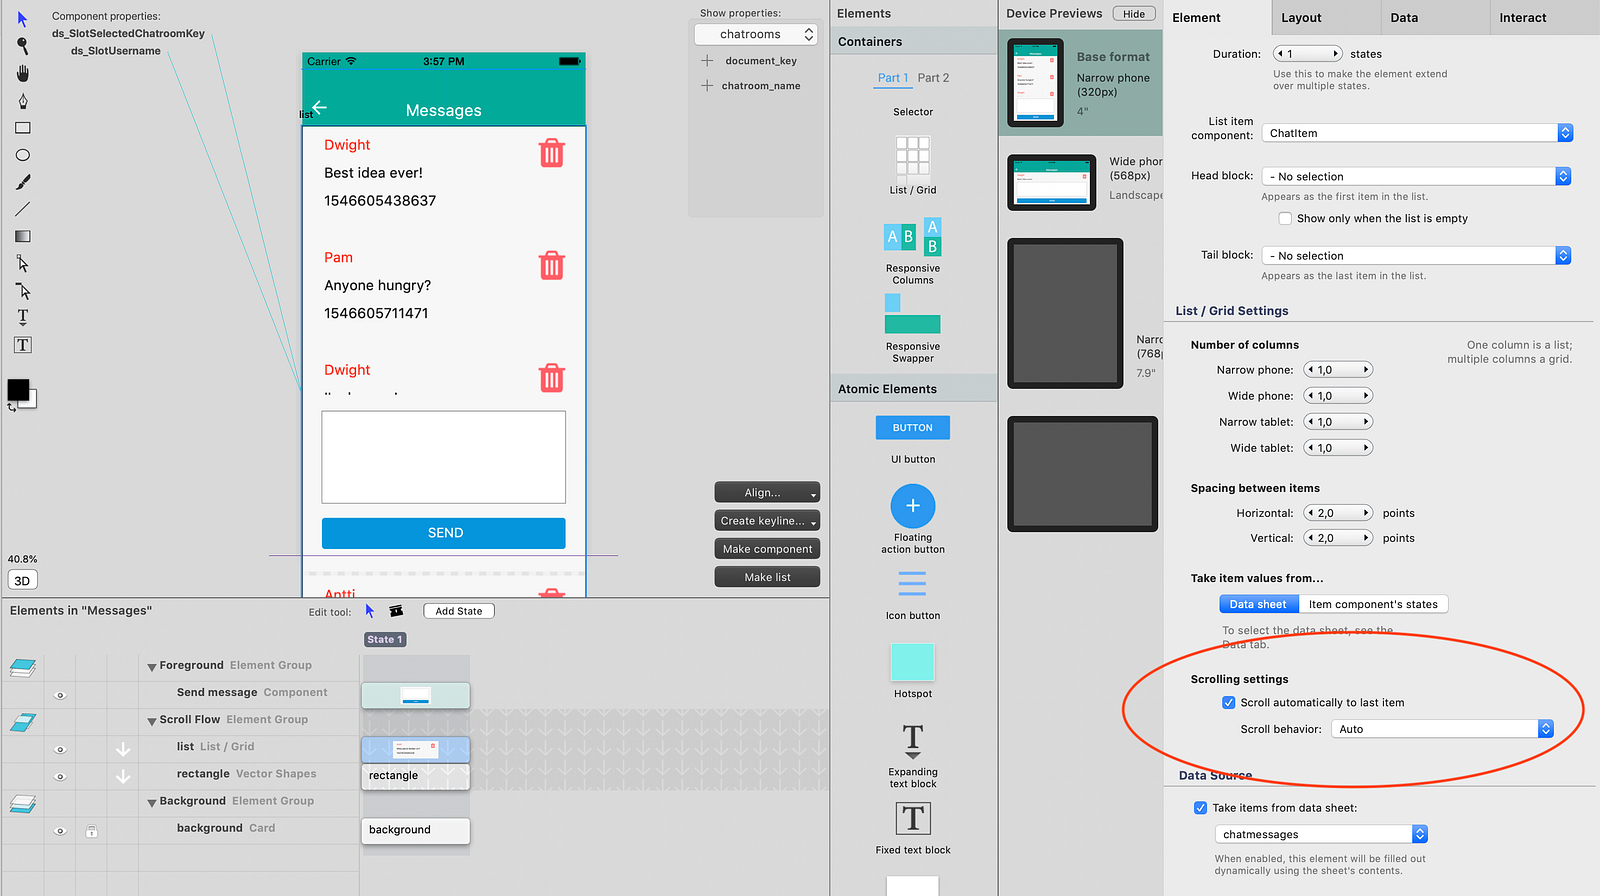Open the Tail block dropdown
1600x896 pixels.
[1416, 256]
